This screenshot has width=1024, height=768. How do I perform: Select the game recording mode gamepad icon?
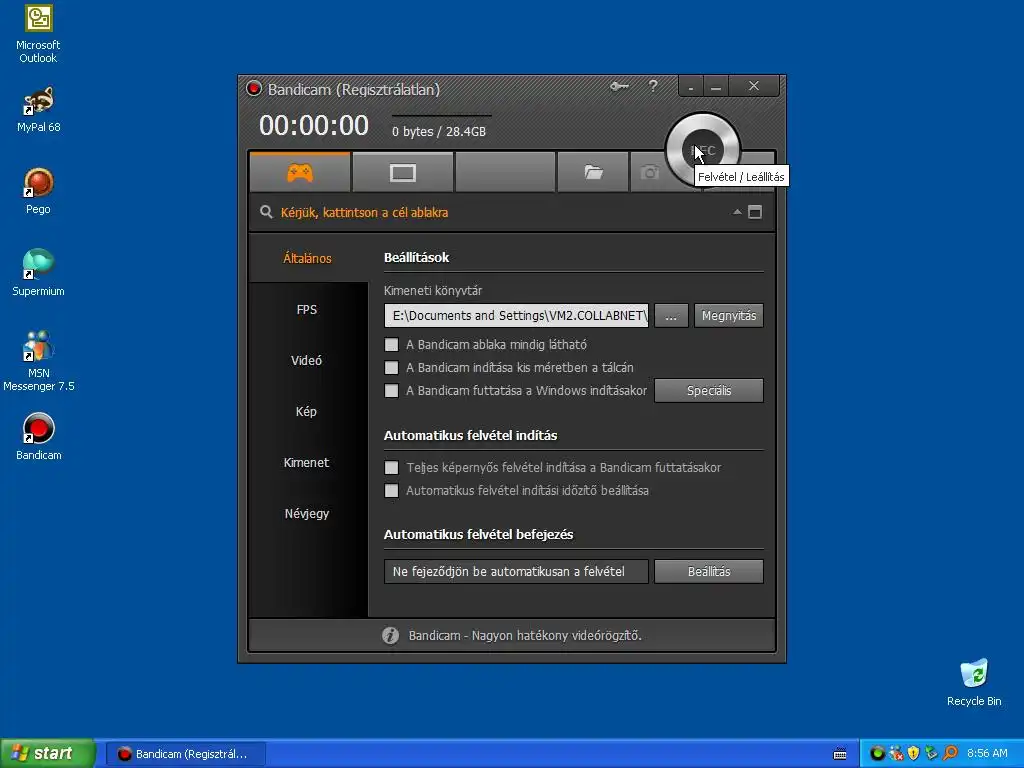300,172
